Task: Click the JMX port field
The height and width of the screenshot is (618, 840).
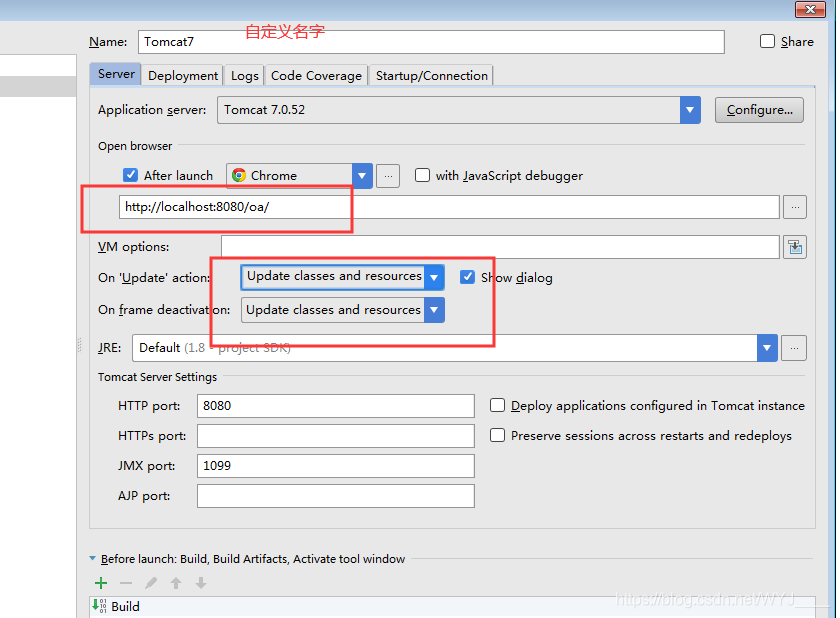Action: click(x=336, y=466)
